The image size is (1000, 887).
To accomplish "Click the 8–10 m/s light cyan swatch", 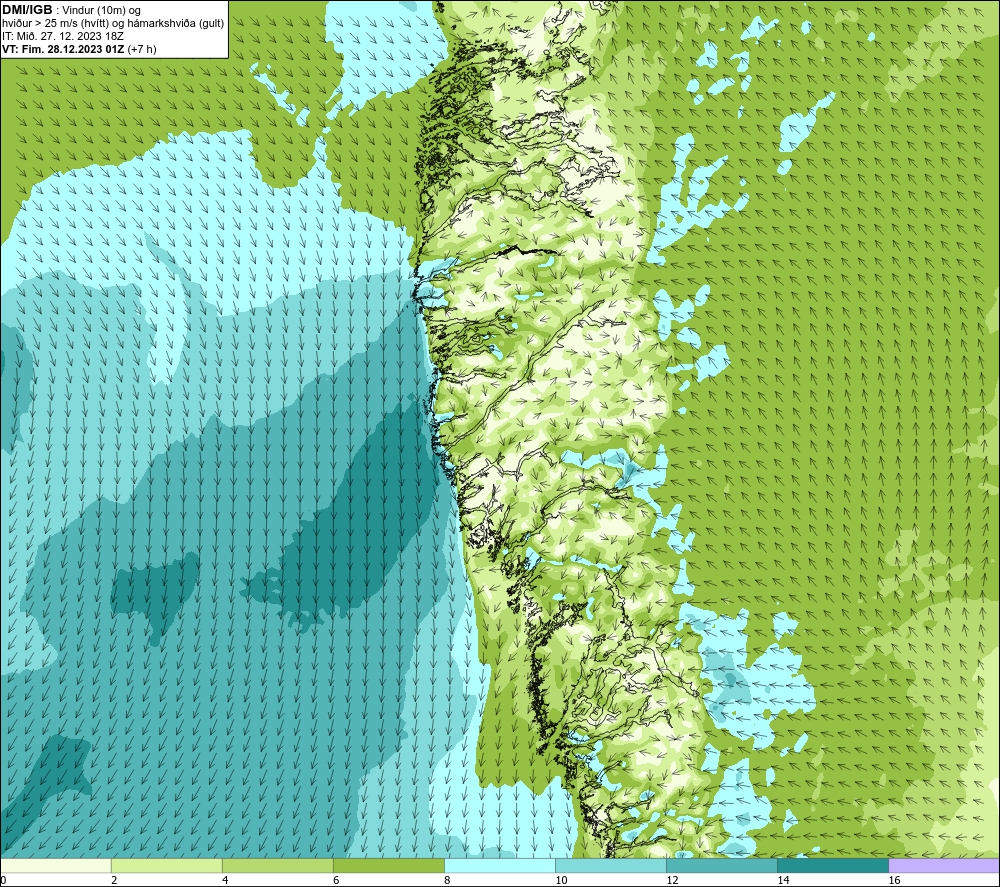I will coord(500,866).
